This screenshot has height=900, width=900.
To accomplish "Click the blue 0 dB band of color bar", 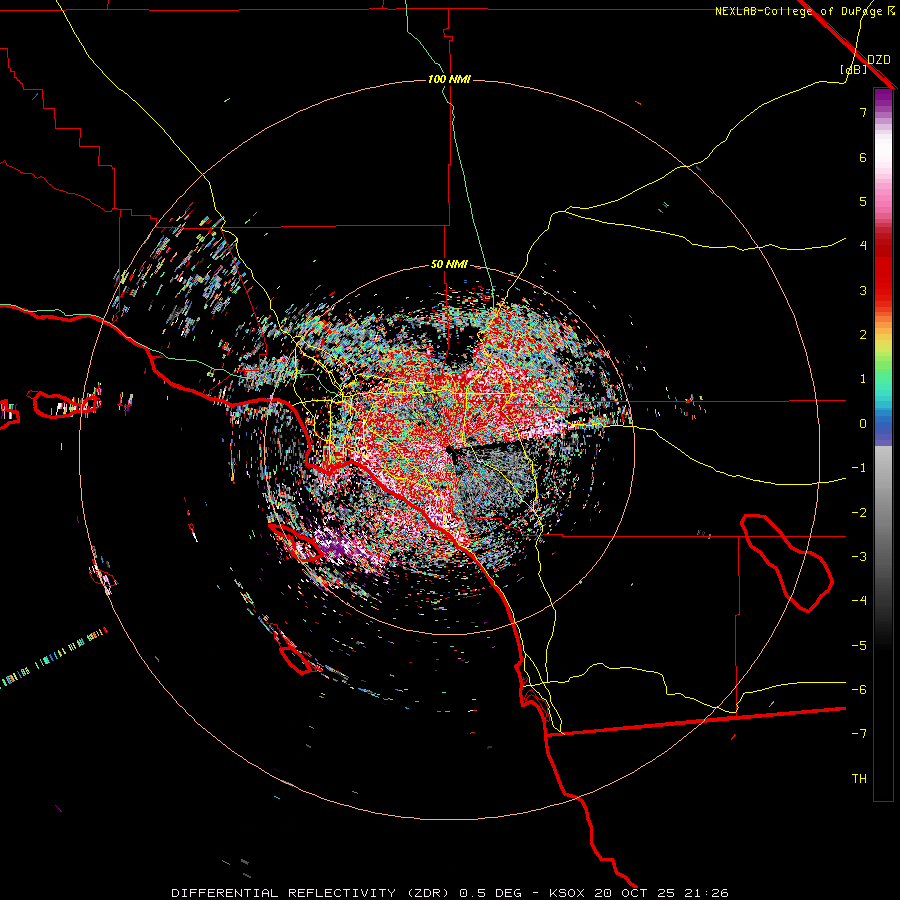I will point(883,425).
